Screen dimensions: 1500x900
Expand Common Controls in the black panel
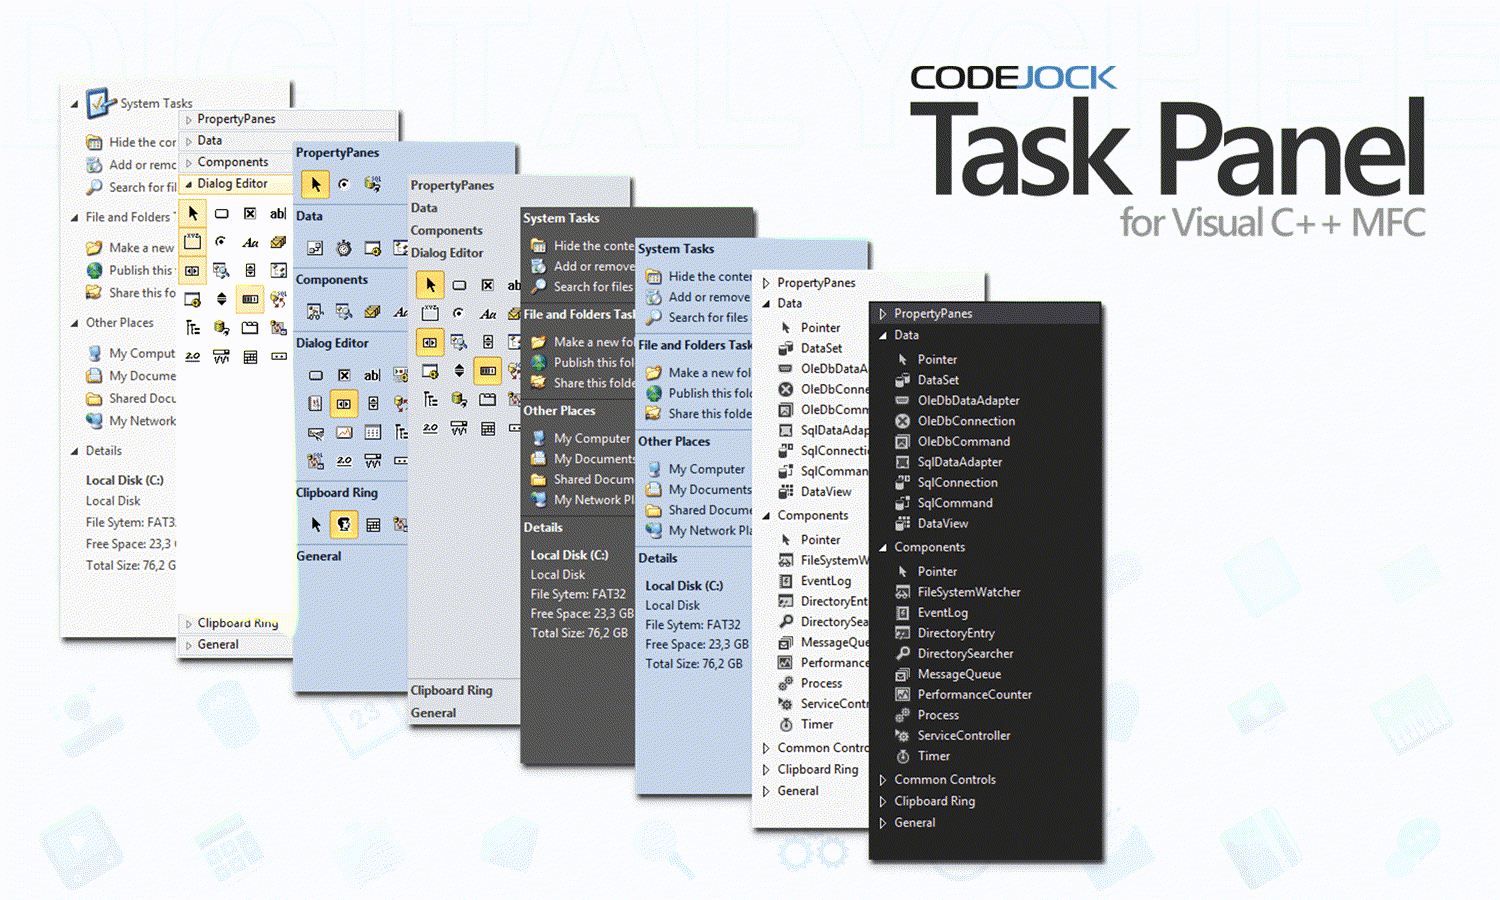pos(883,780)
